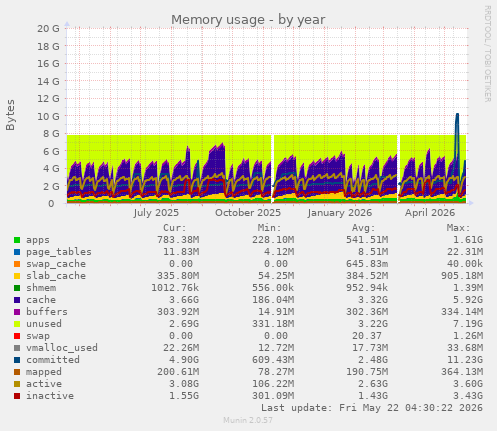Click the yellow slab_cache legend swatch
Screen dimensions: 497x431
[17, 276]
